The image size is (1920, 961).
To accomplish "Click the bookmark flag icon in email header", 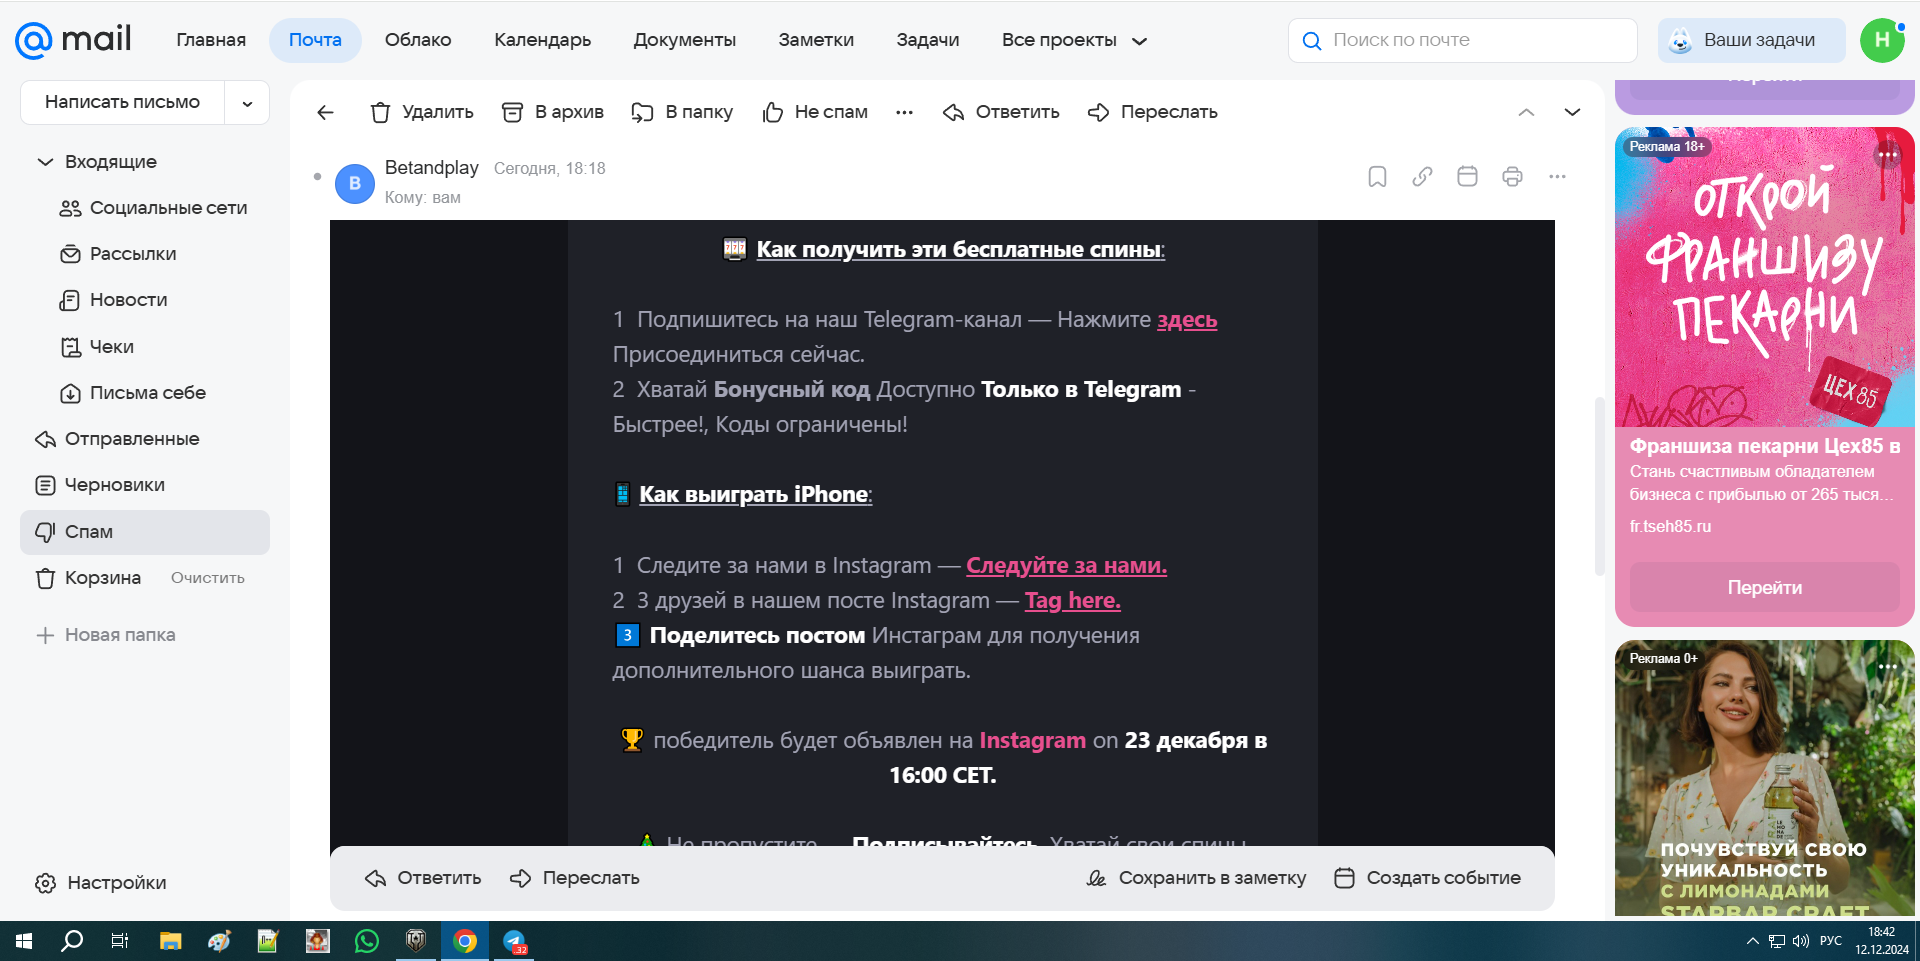I will pos(1377,177).
